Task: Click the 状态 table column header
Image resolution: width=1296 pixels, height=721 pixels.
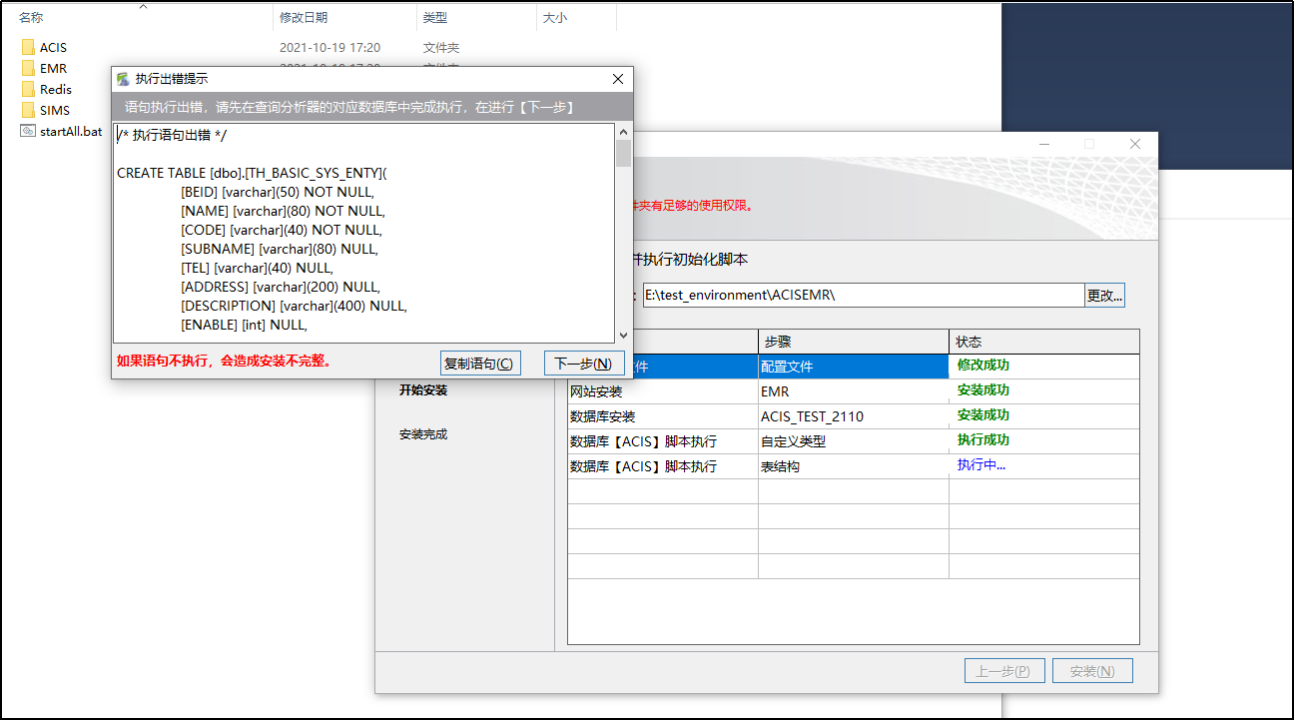Action: 1044,342
